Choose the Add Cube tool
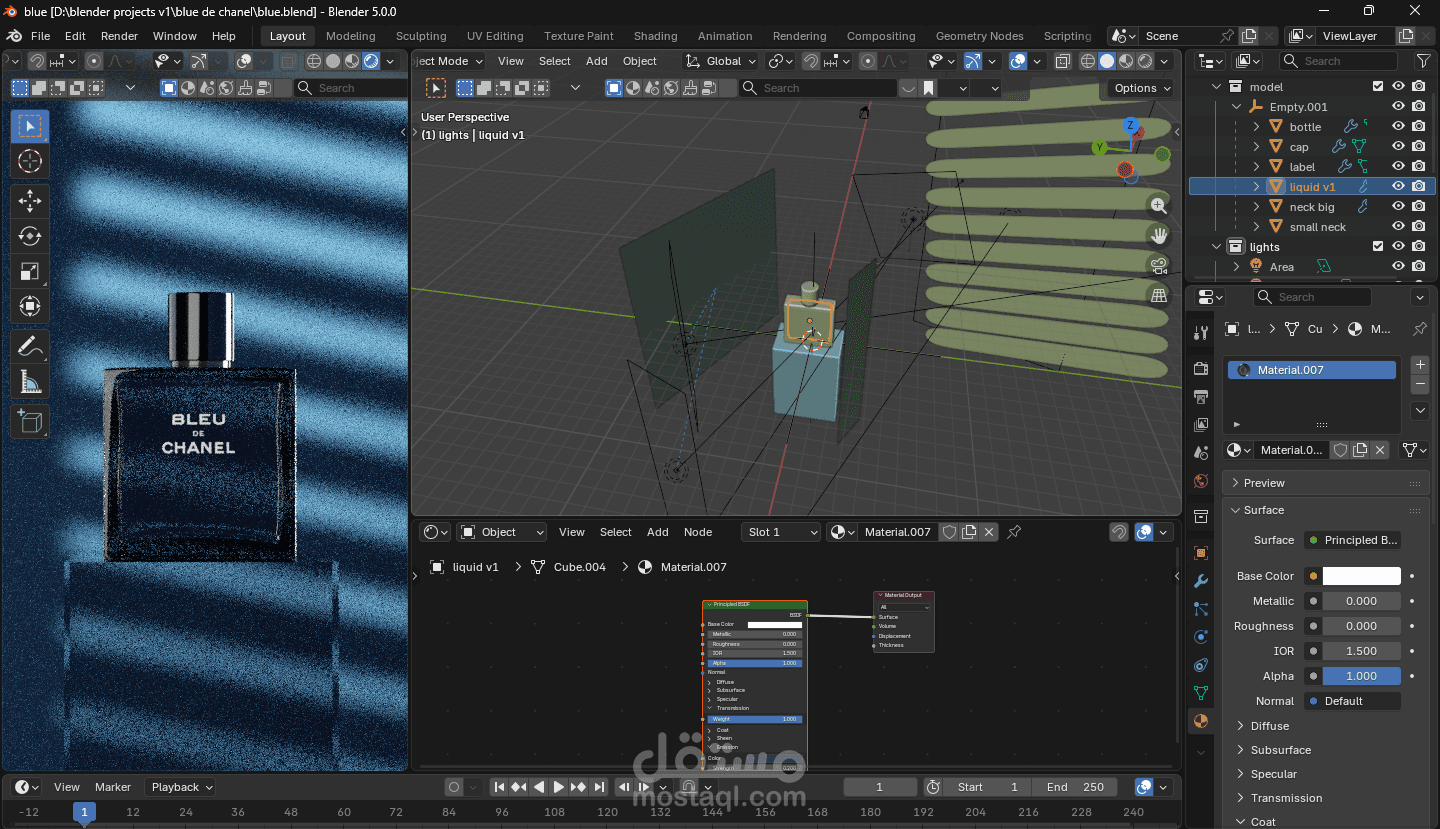1440x829 pixels. pos(30,421)
